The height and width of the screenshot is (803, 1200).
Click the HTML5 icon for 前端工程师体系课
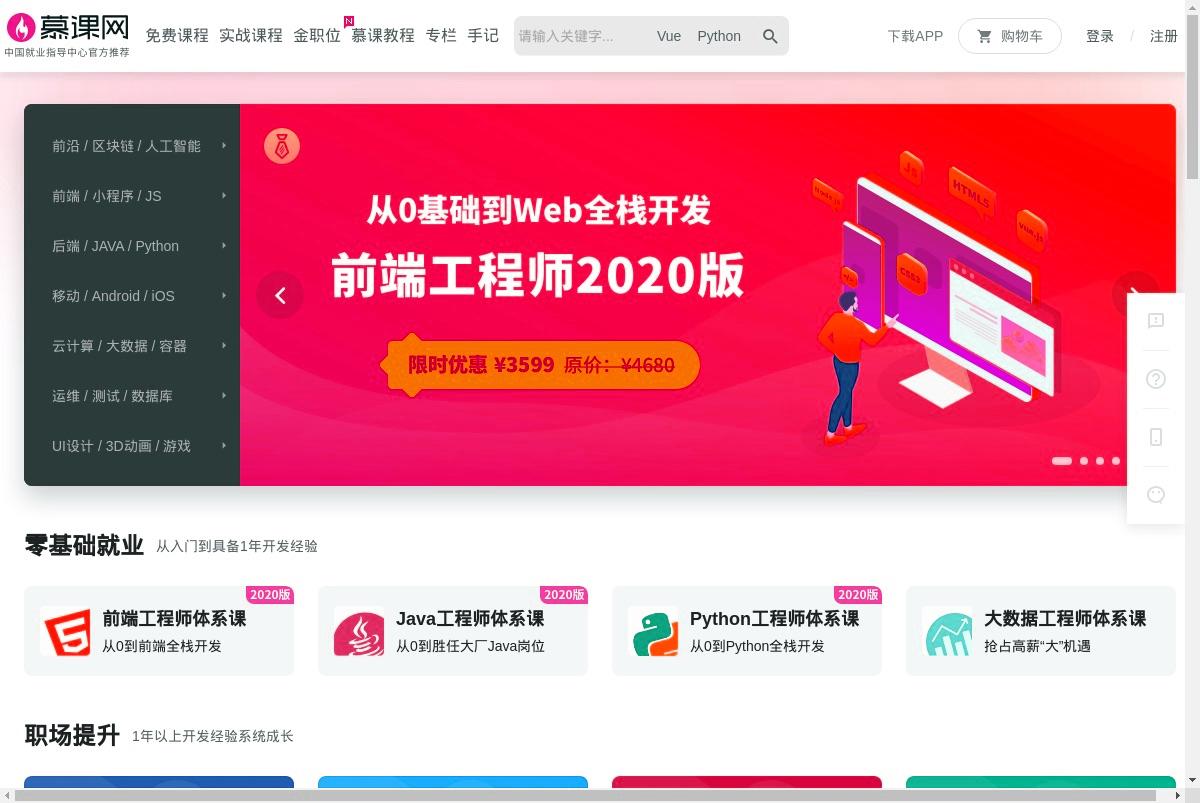pyautogui.click(x=66, y=631)
